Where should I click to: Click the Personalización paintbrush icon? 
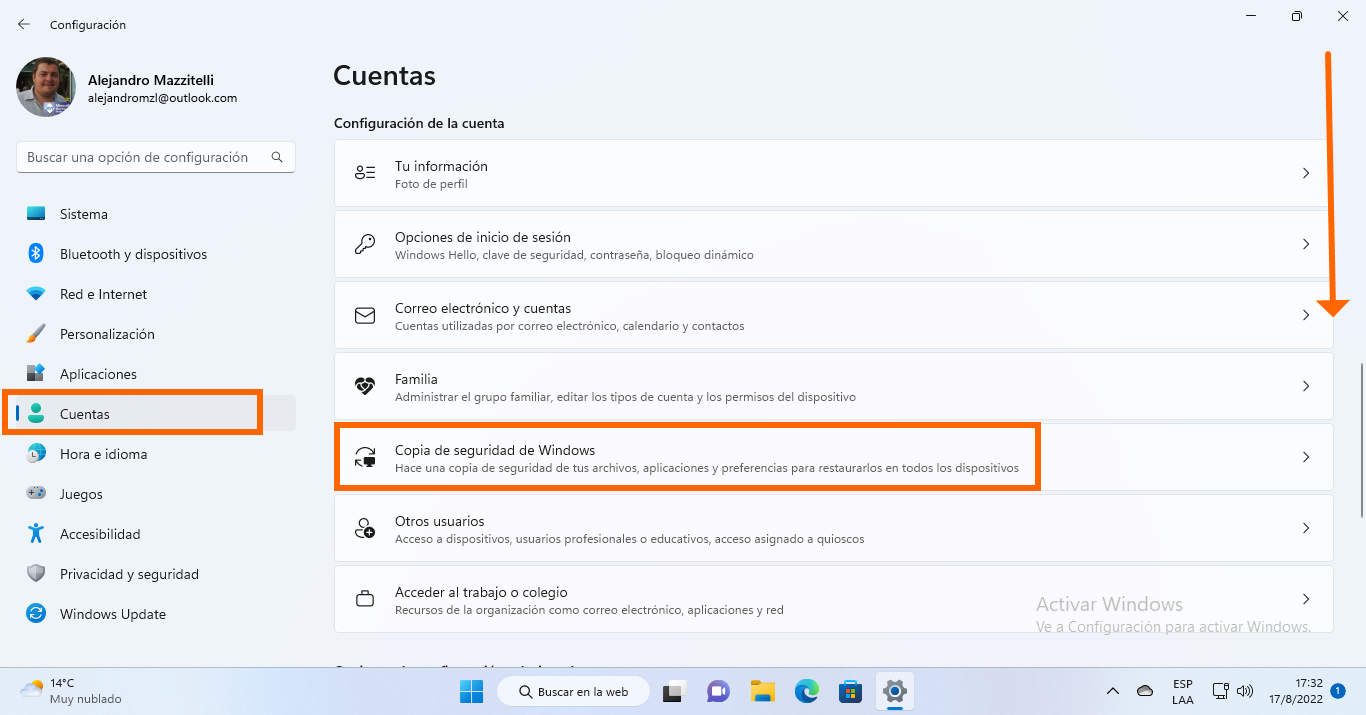(36, 334)
